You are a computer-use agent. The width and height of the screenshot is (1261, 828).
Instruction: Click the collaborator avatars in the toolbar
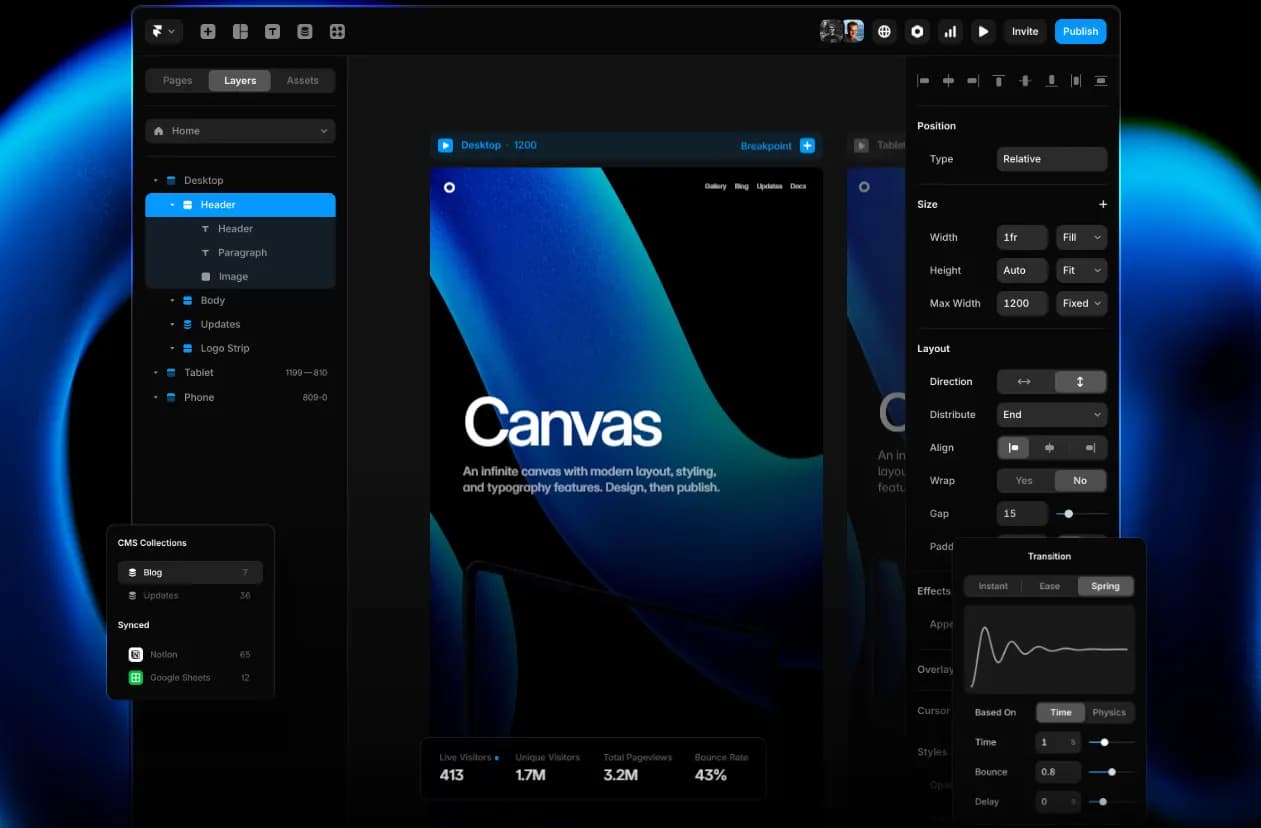[842, 32]
